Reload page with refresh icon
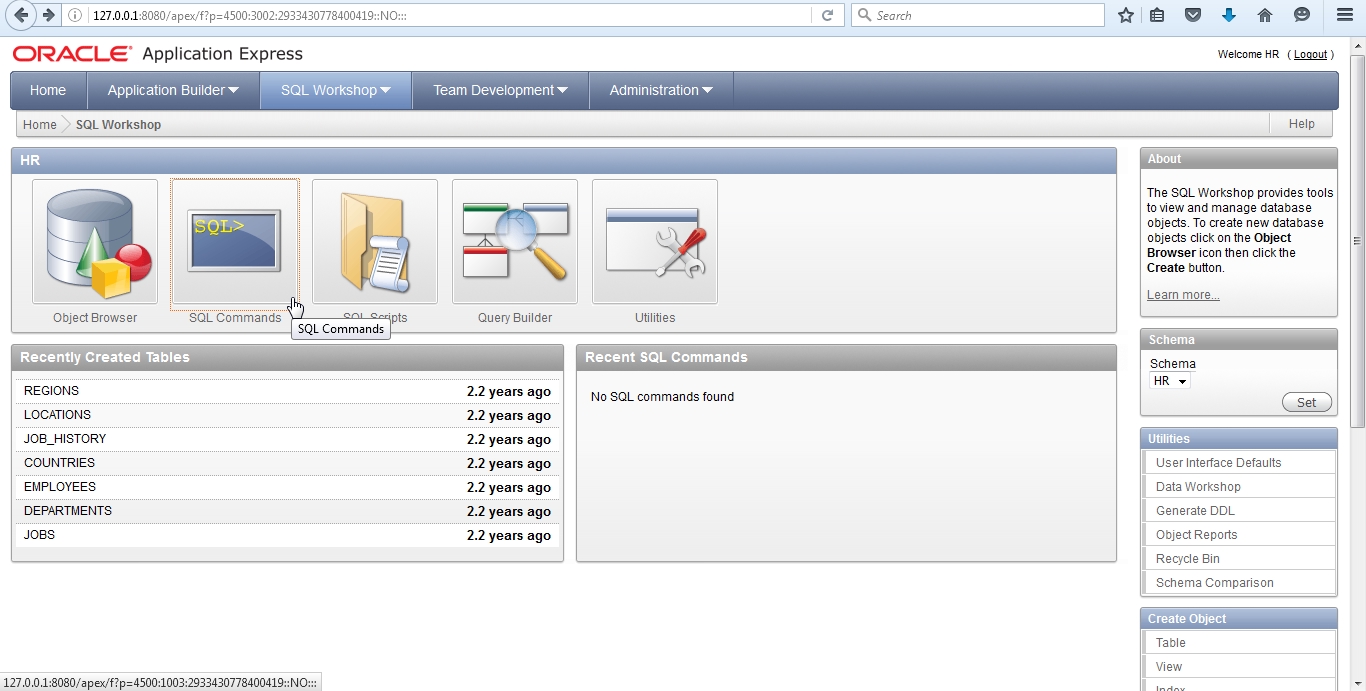The image size is (1366, 691). pos(827,15)
